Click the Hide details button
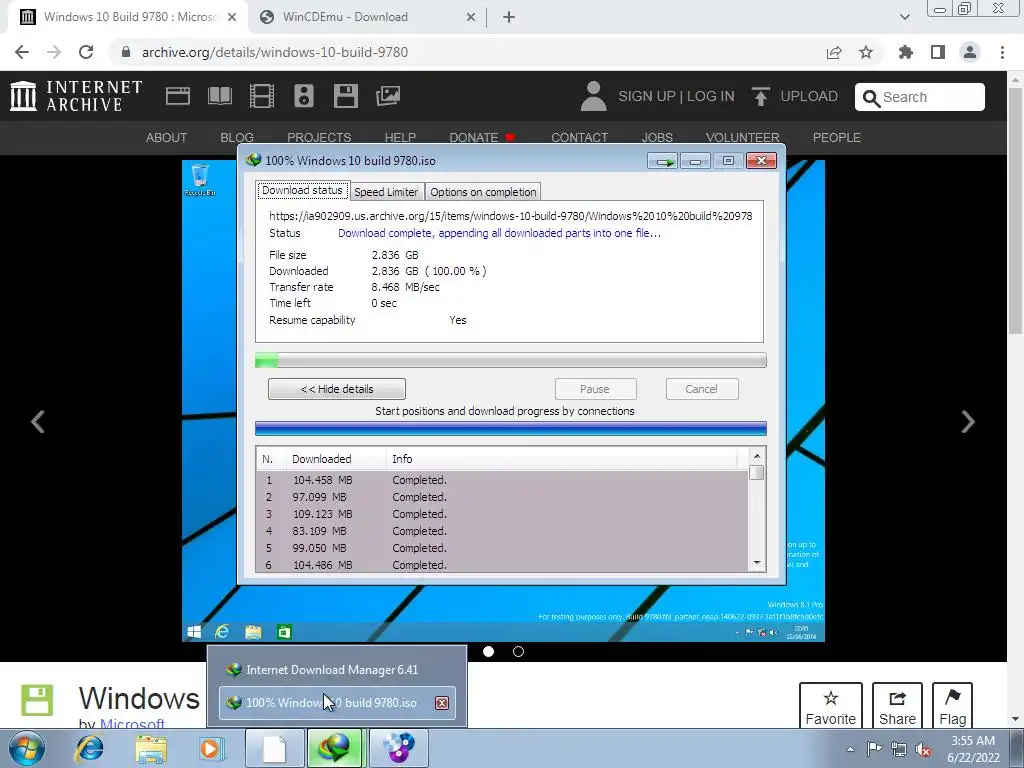The image size is (1024, 768). (337, 389)
